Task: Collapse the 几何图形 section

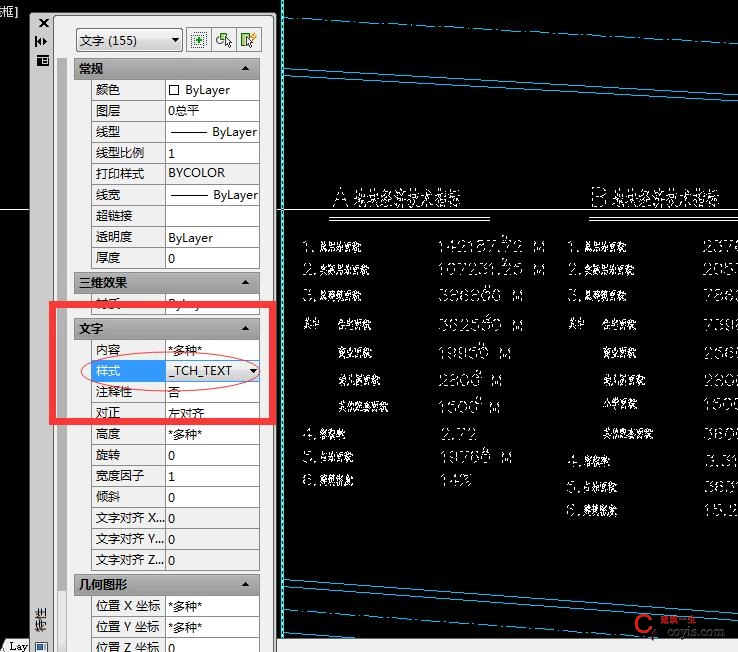Action: pyautogui.click(x=245, y=584)
